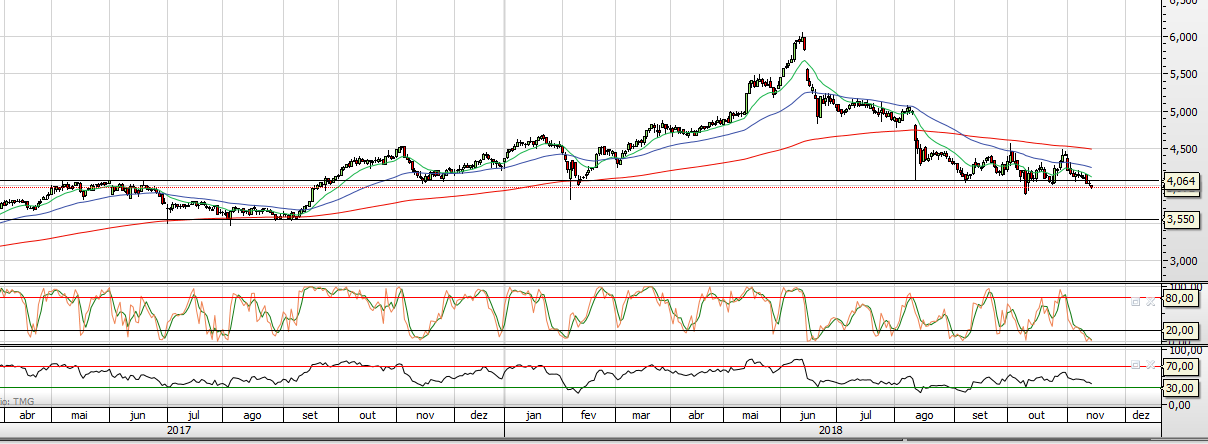Viewport: 1208px width, 444px height.
Task: Click the 'dez' 2018 month marker
Action: (x=1139, y=415)
